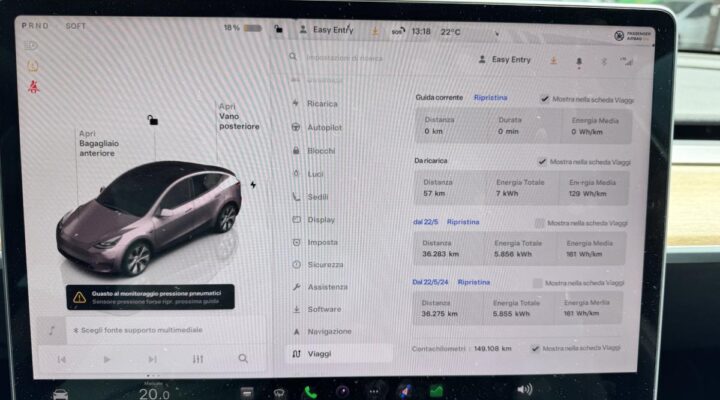This screenshot has width=720, height=400.
Task: Select Autopilot in the settings menu
Action: [323, 127]
